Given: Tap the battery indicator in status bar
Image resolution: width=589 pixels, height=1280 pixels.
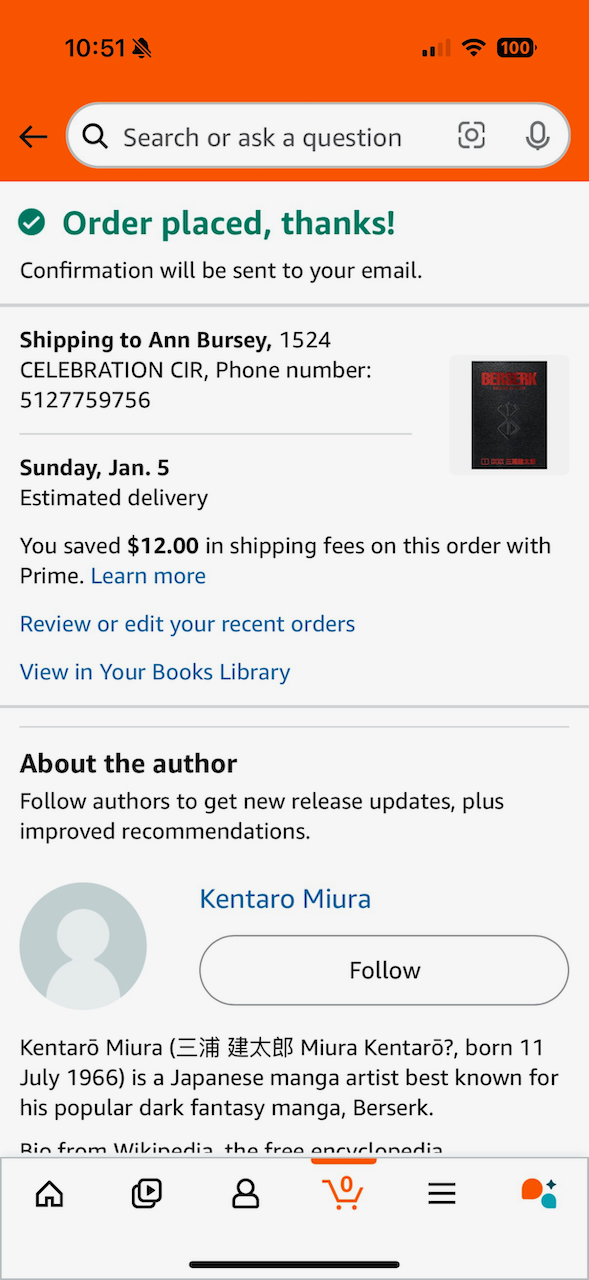Looking at the screenshot, I should (517, 47).
